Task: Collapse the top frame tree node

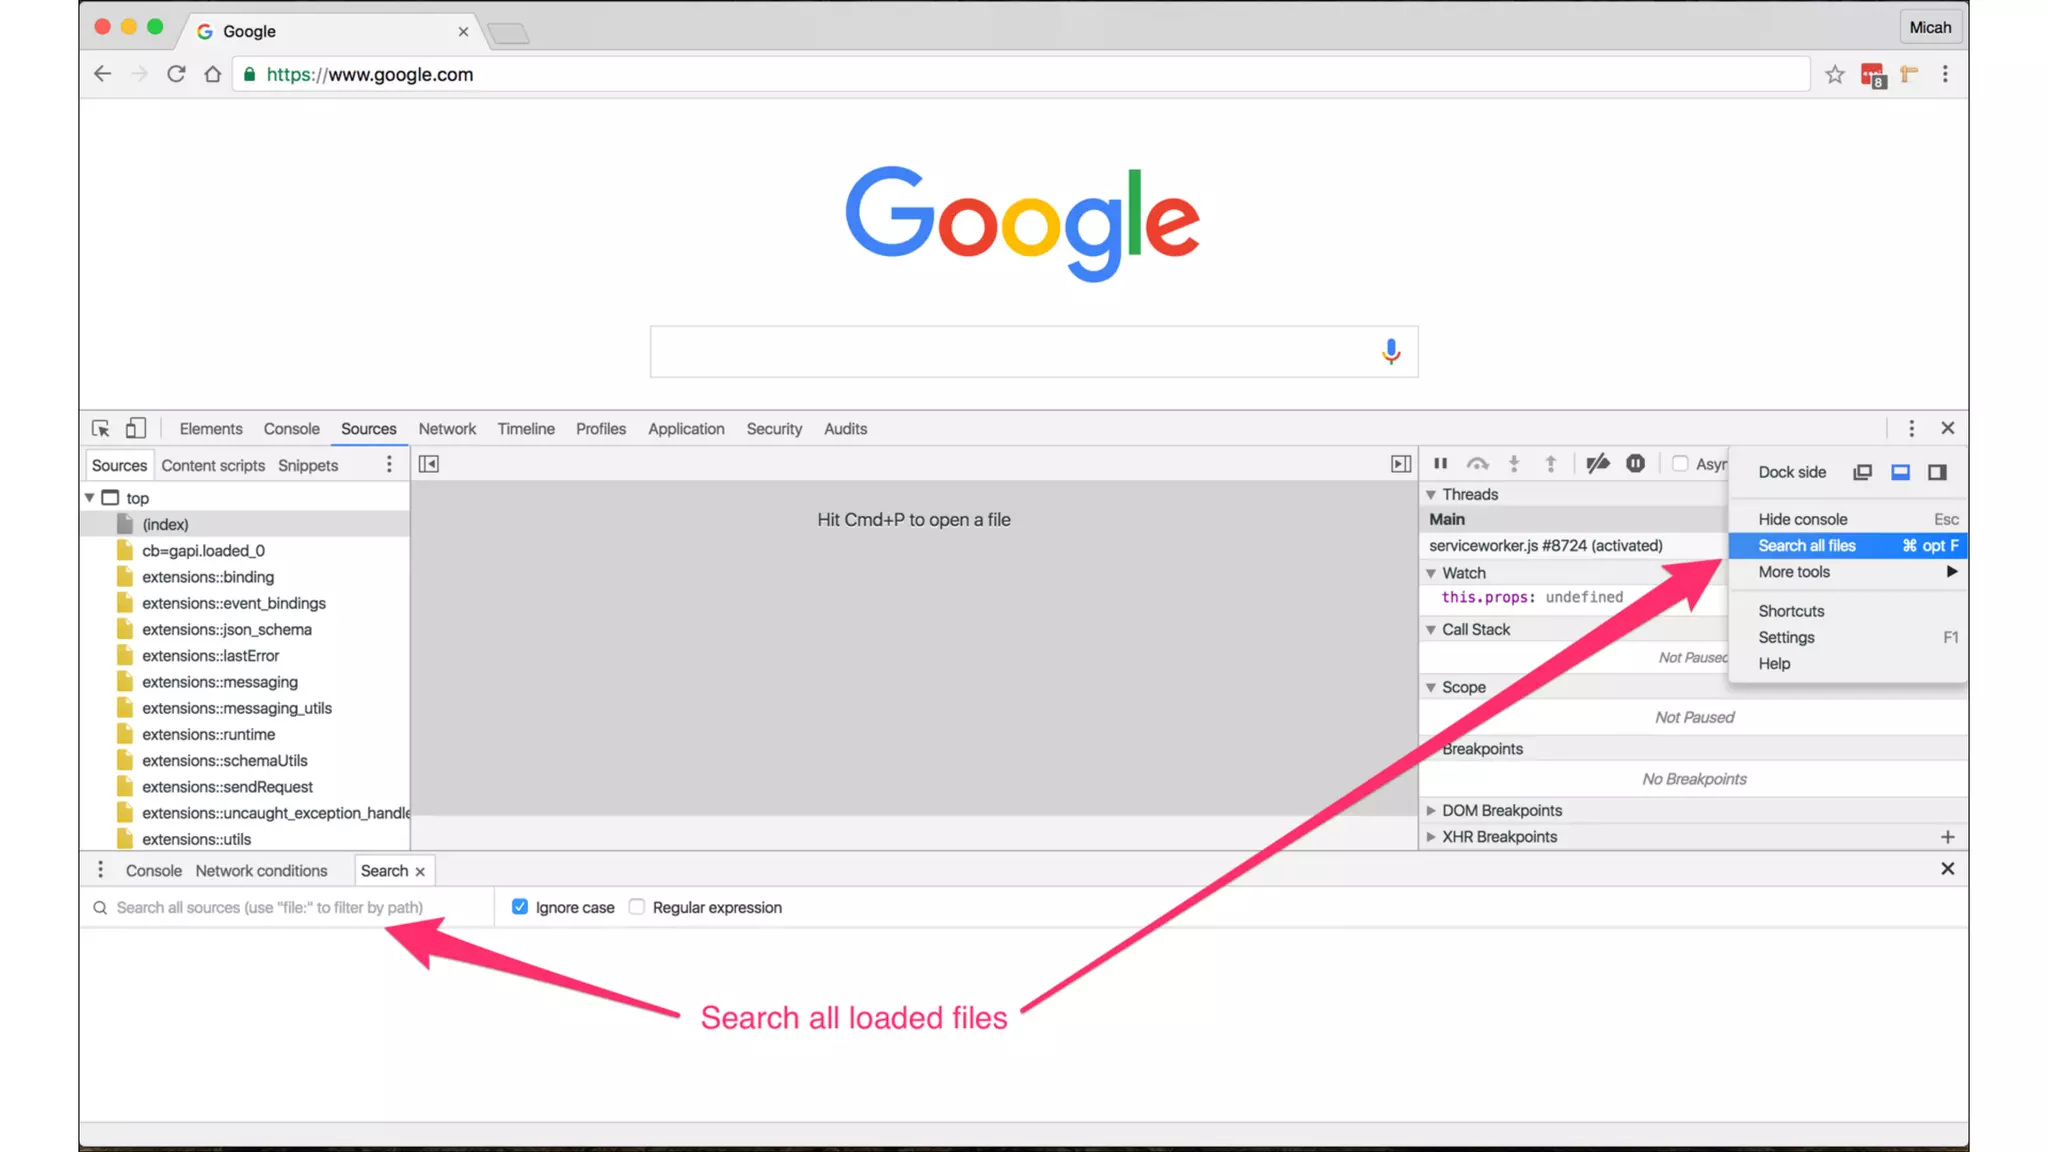Action: [x=90, y=498]
